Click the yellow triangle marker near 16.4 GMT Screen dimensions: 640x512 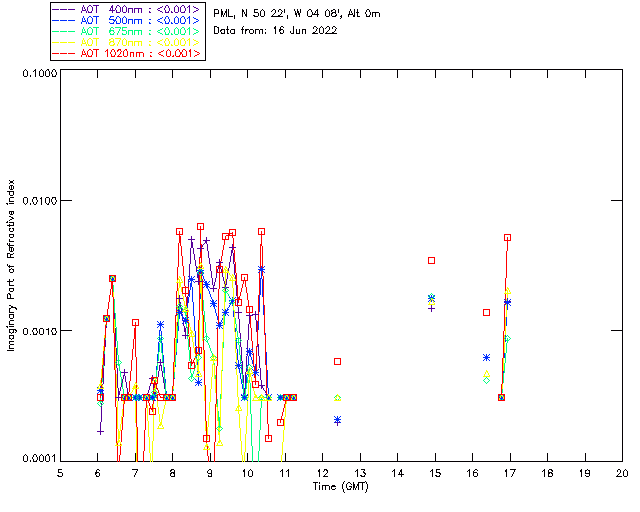(x=487, y=373)
